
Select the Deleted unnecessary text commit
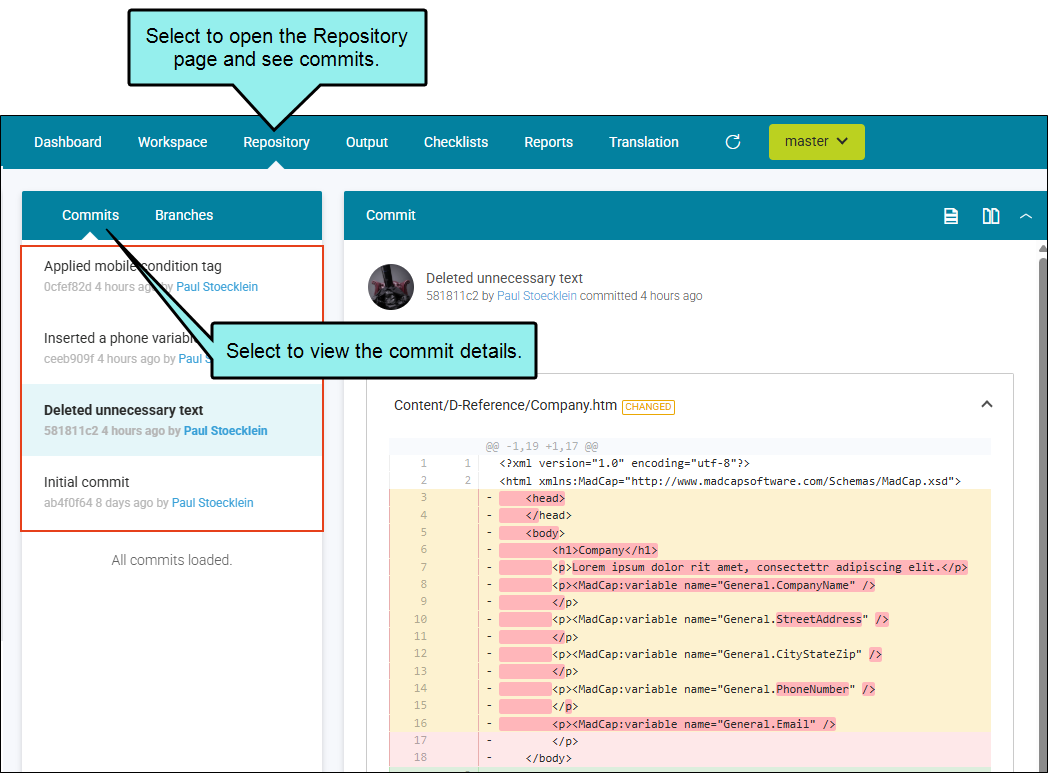[x=124, y=410]
